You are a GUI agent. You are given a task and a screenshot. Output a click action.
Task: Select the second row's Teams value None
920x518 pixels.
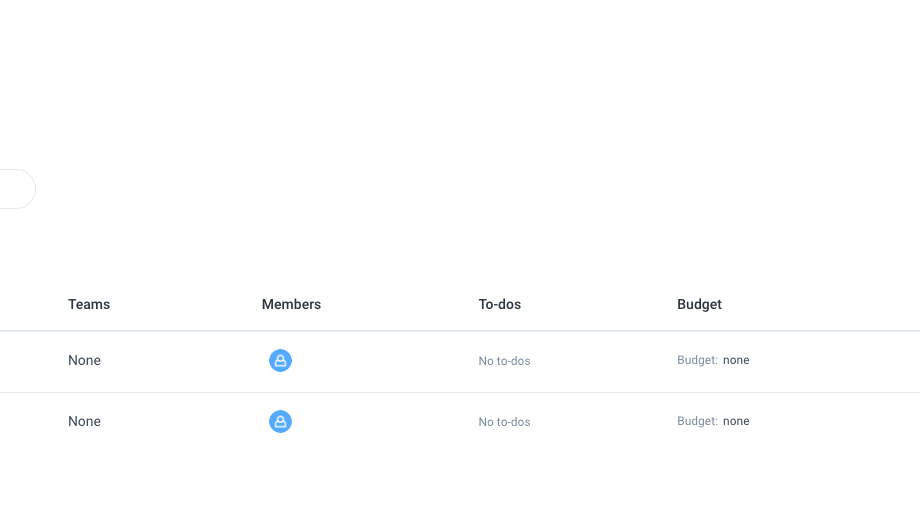pyautogui.click(x=84, y=421)
